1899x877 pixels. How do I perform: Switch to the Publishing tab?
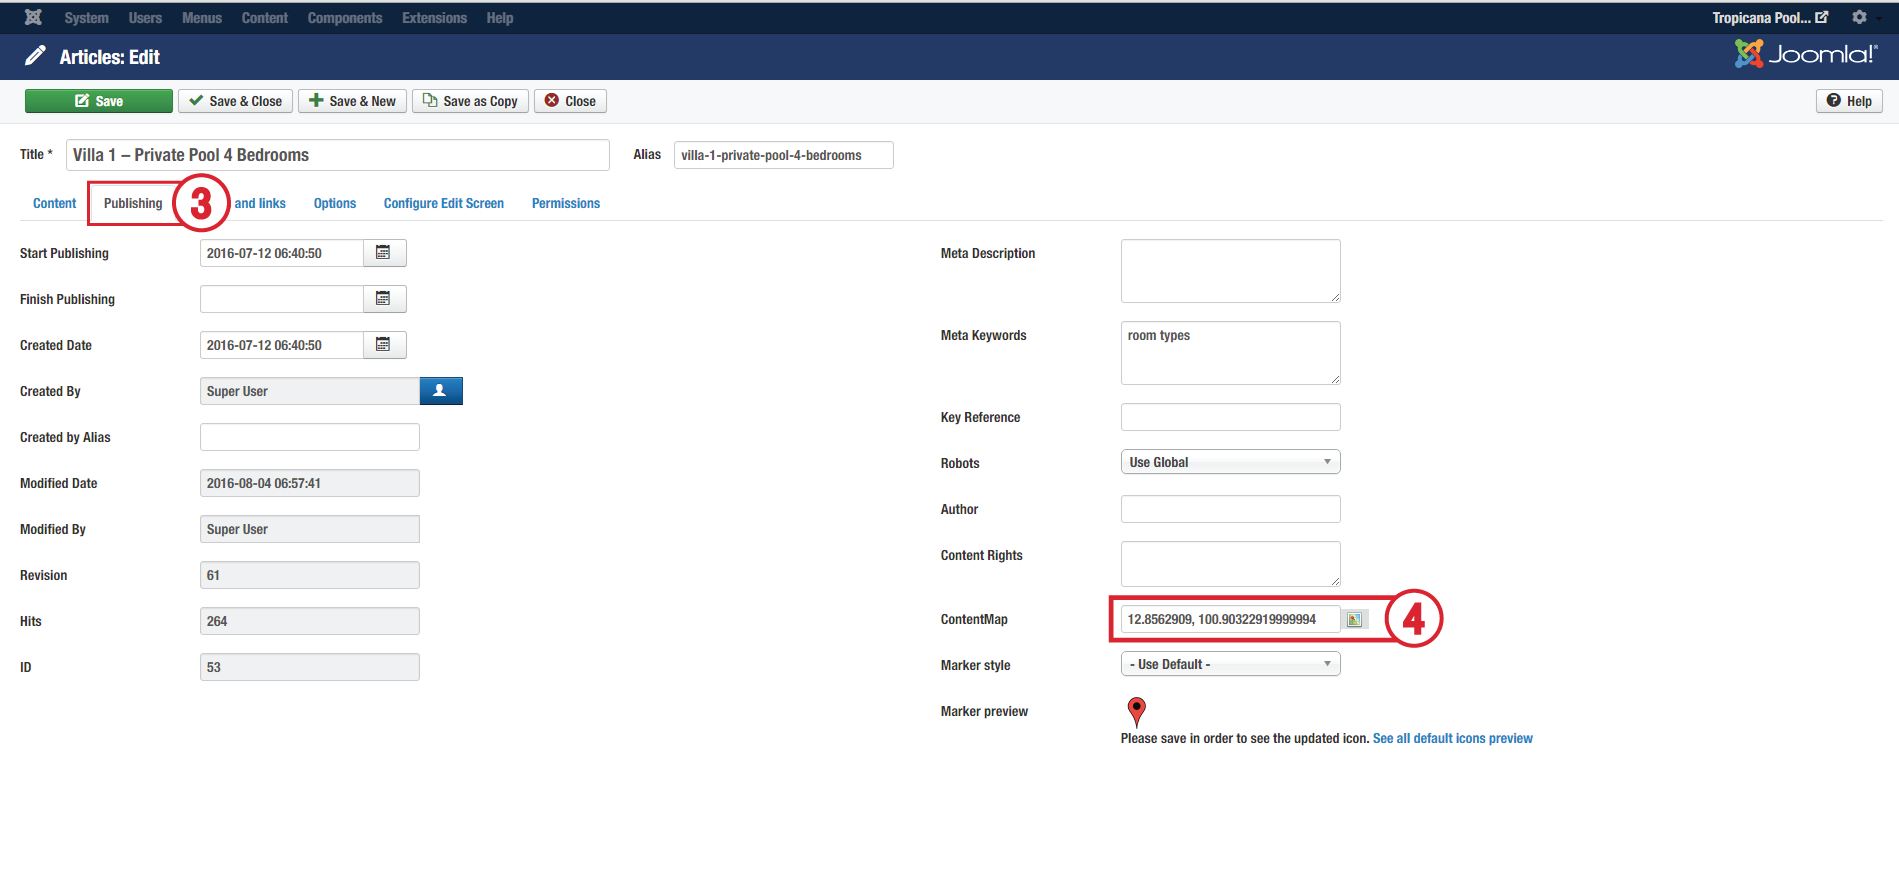coord(133,203)
